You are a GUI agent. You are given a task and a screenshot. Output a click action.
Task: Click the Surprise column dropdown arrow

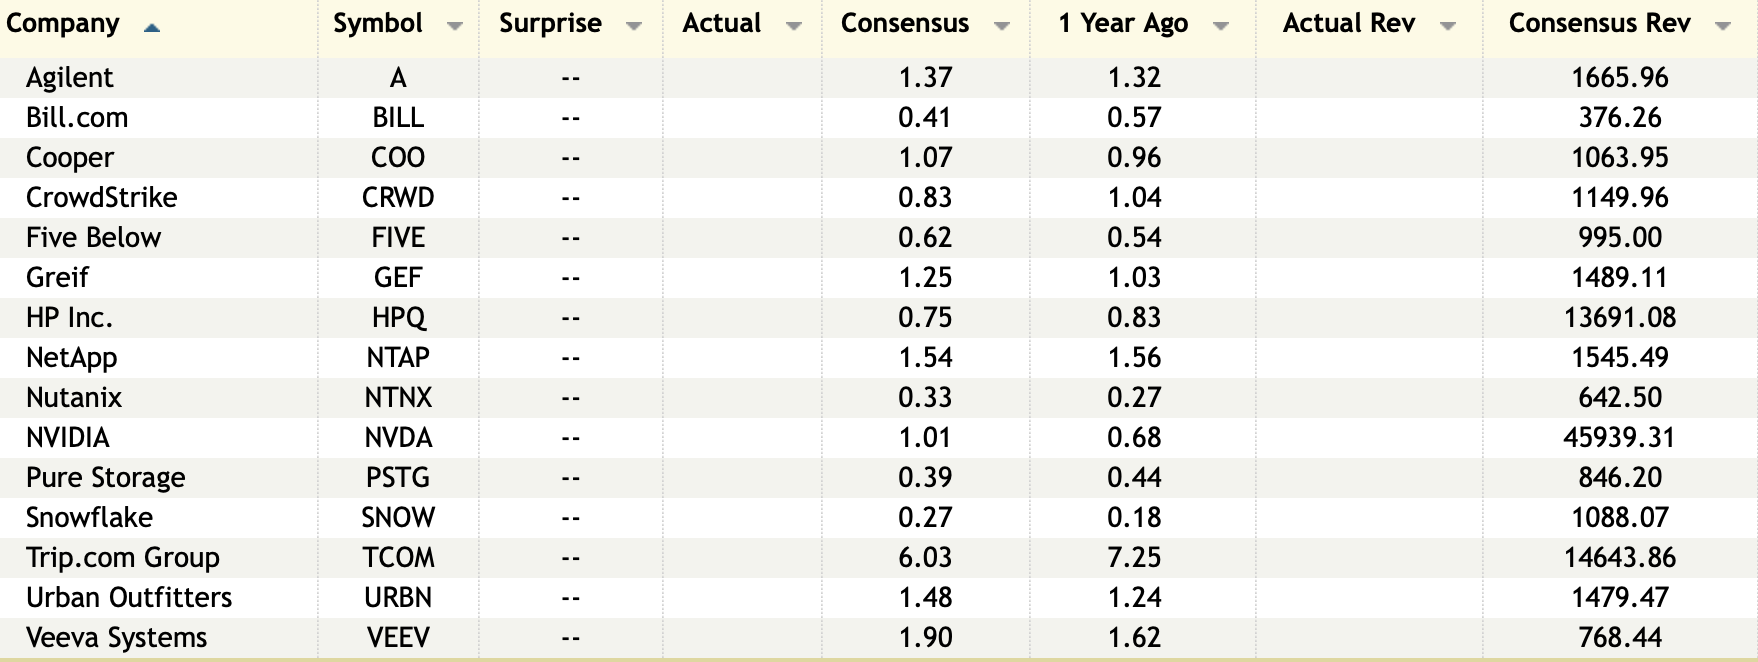click(x=634, y=27)
